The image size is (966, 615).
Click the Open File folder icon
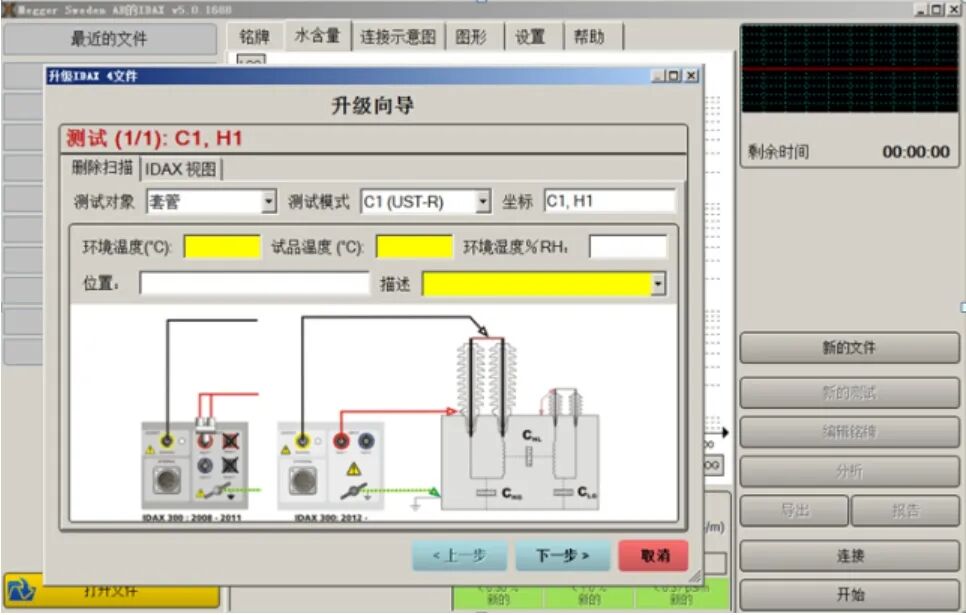point(21,591)
